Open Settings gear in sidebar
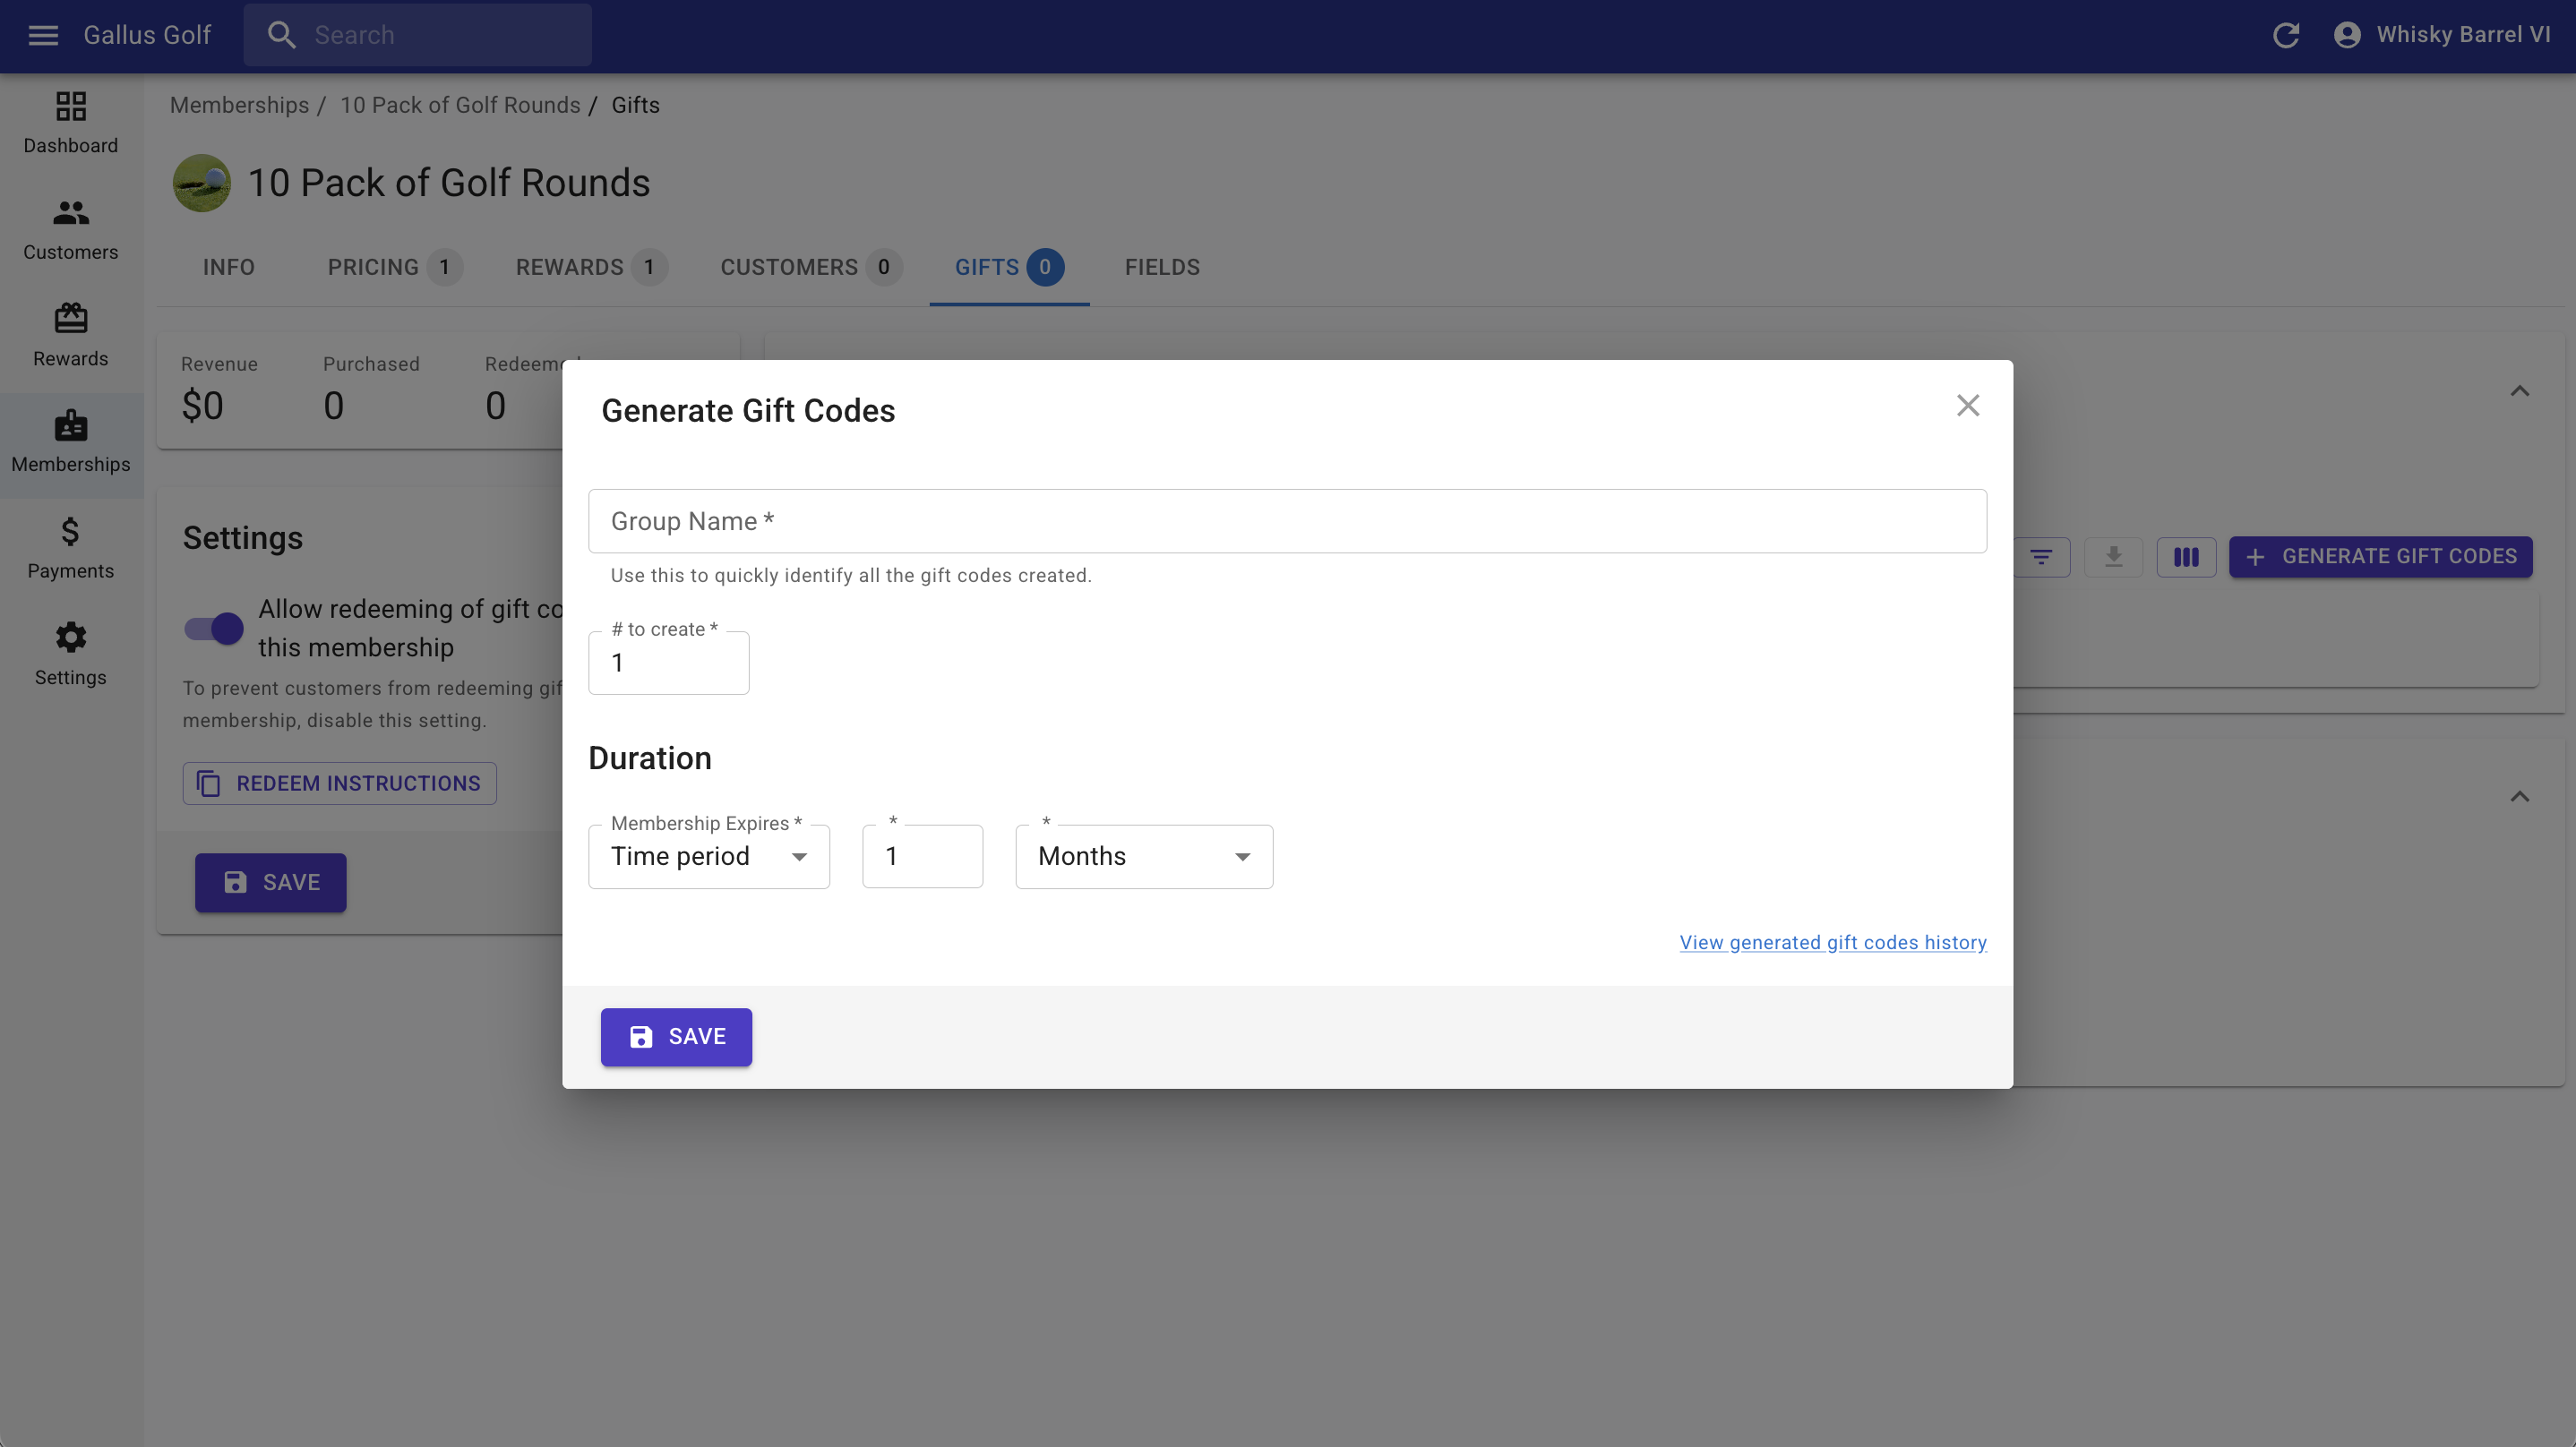The width and height of the screenshot is (2576, 1447). (x=70, y=654)
